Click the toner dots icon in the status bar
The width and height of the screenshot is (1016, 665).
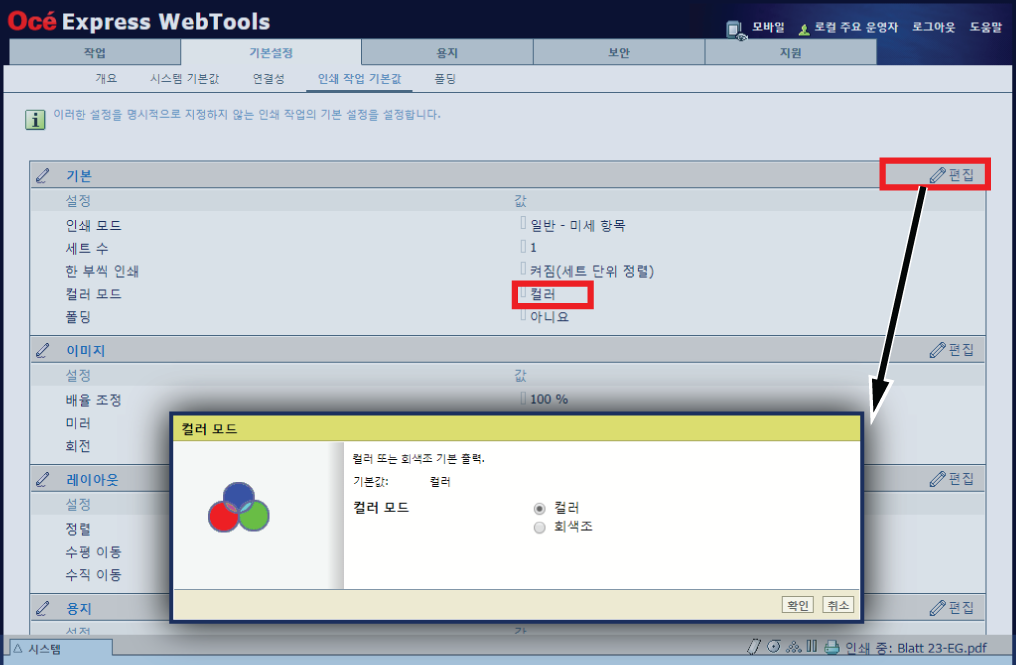[794, 646]
